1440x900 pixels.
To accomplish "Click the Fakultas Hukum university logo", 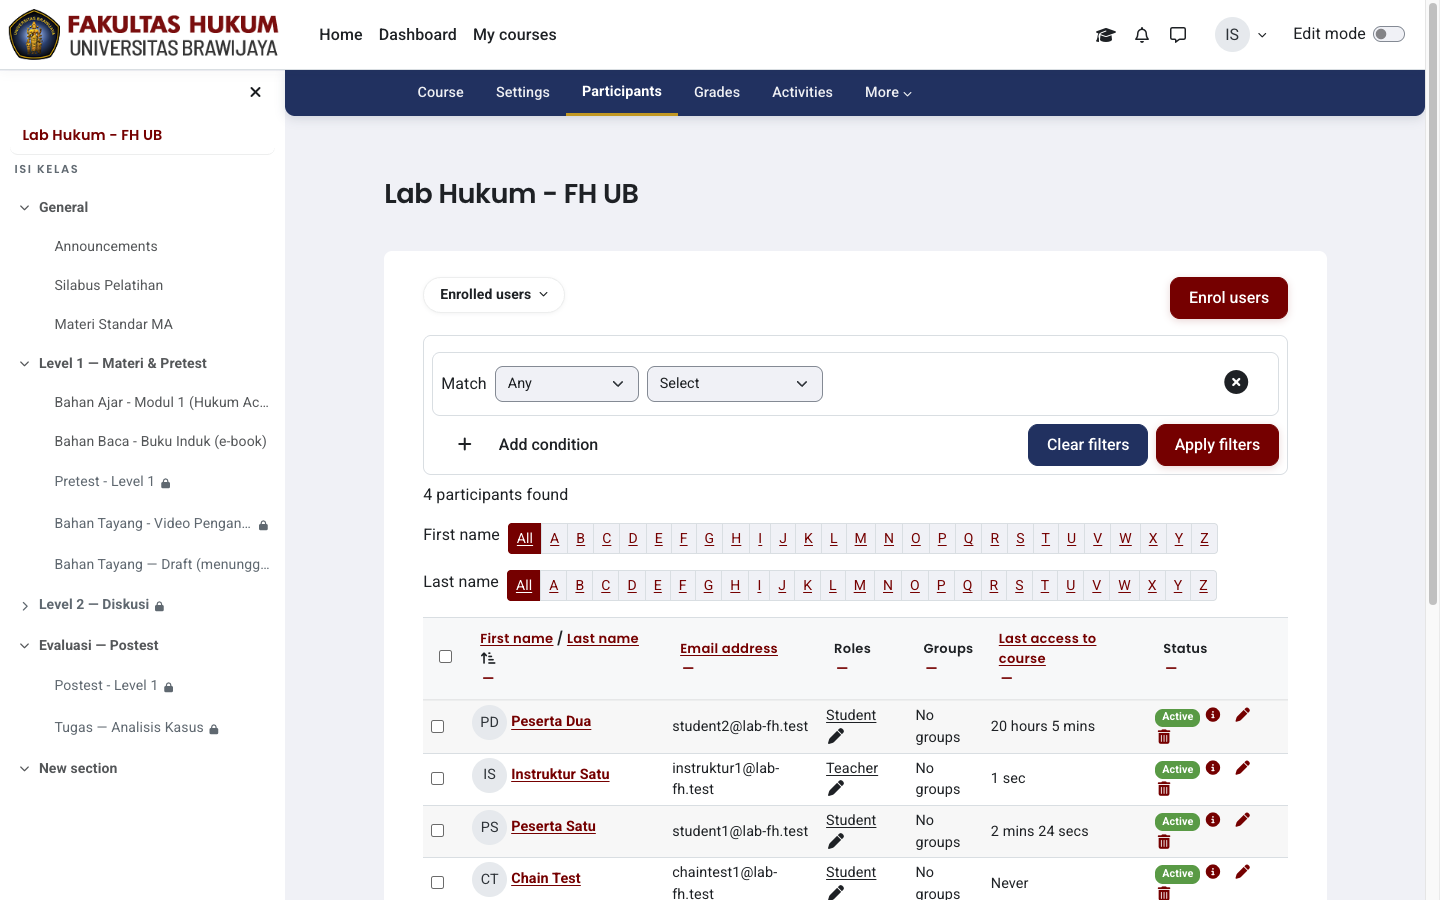I will click(144, 35).
